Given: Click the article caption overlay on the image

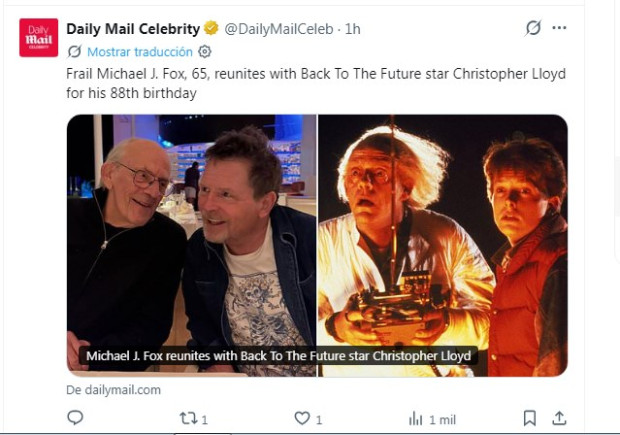Looking at the screenshot, I should pos(278,356).
